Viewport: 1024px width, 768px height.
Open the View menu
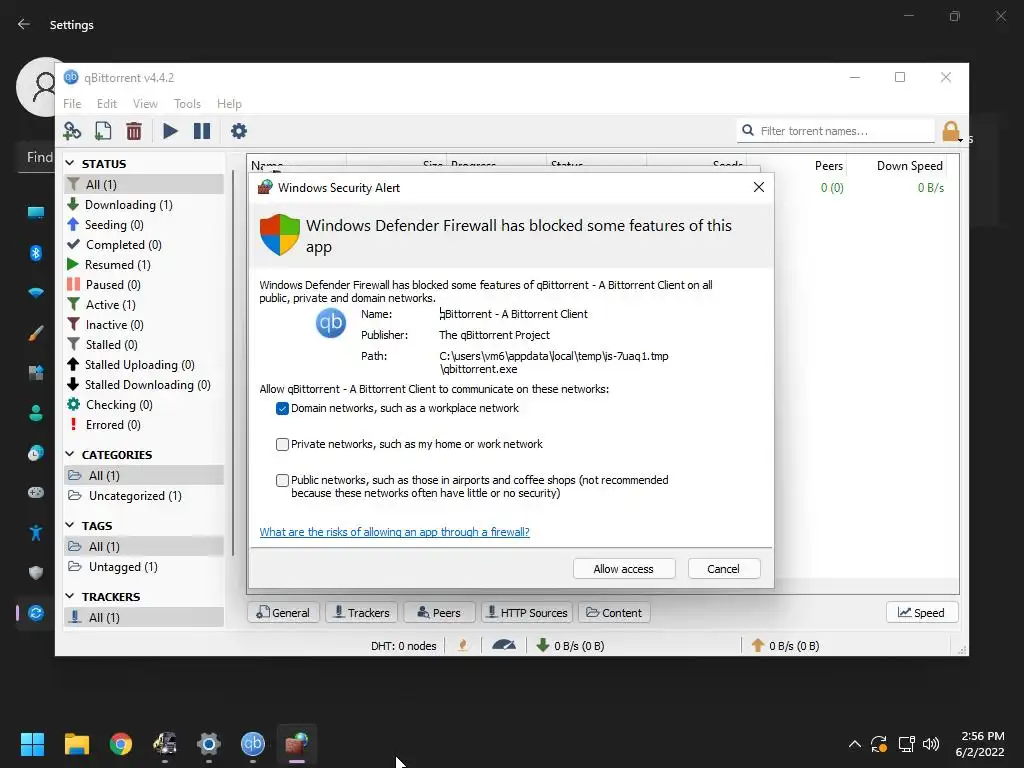[x=145, y=104]
